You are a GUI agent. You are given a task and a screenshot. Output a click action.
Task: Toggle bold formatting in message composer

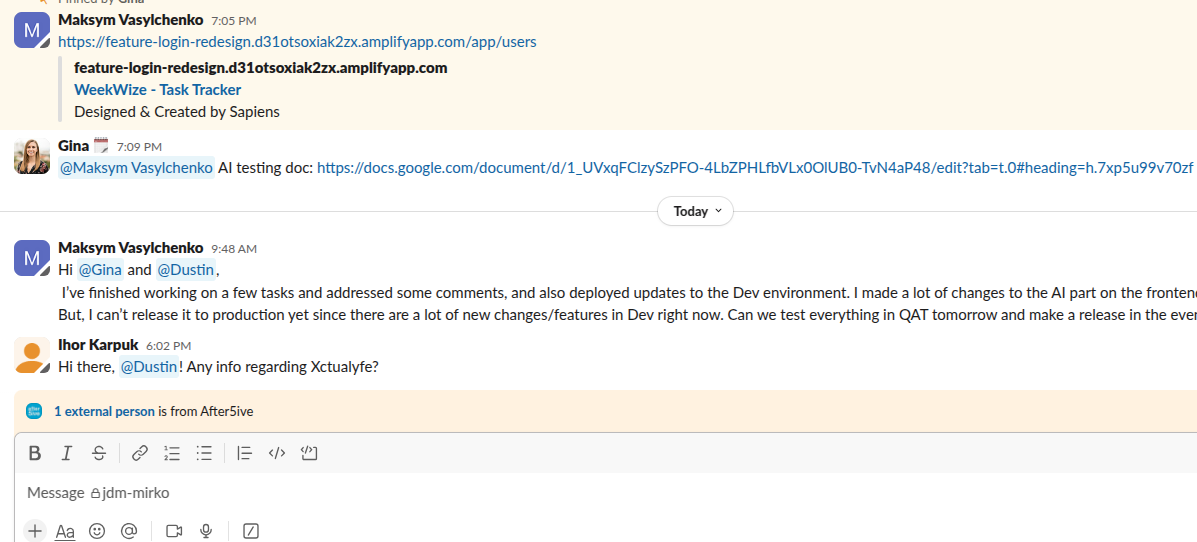click(x=35, y=453)
